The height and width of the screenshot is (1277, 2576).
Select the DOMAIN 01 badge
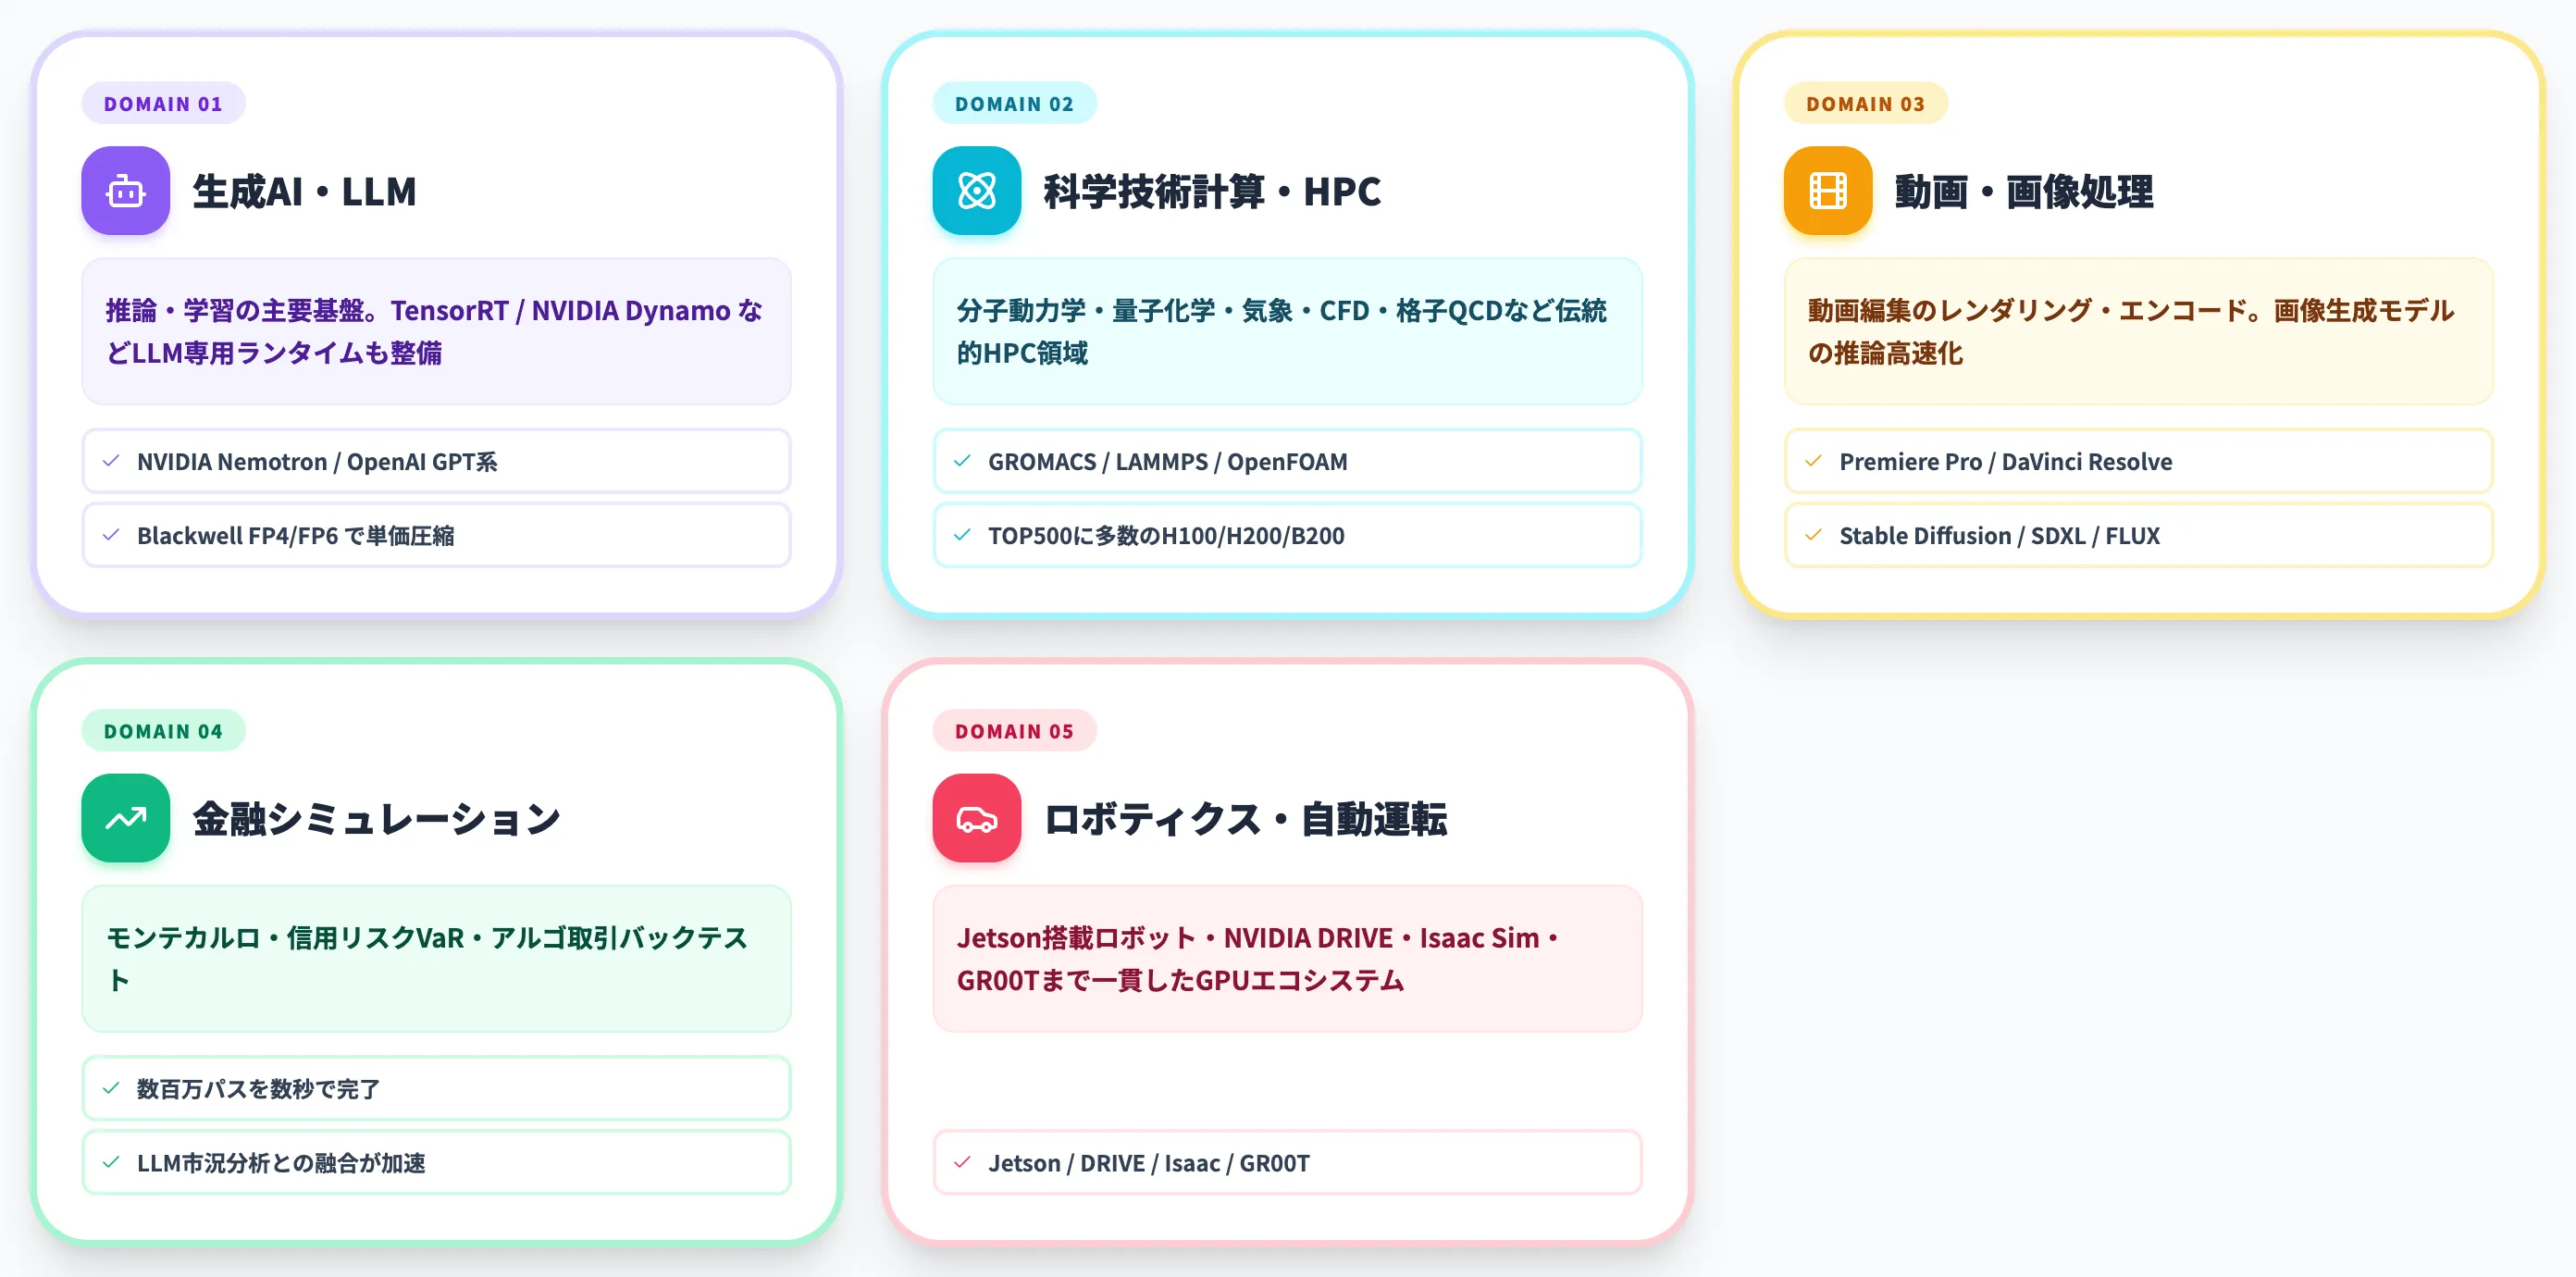(x=163, y=103)
